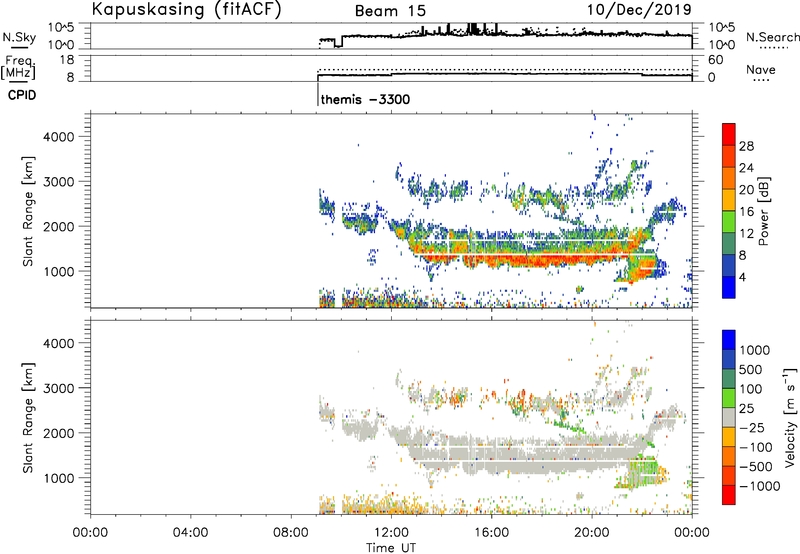
Task: Click the '16:00' time axis label
Action: tap(491, 533)
